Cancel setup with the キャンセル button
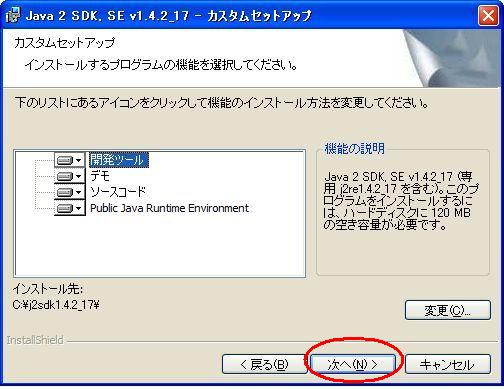 pyautogui.click(x=448, y=364)
